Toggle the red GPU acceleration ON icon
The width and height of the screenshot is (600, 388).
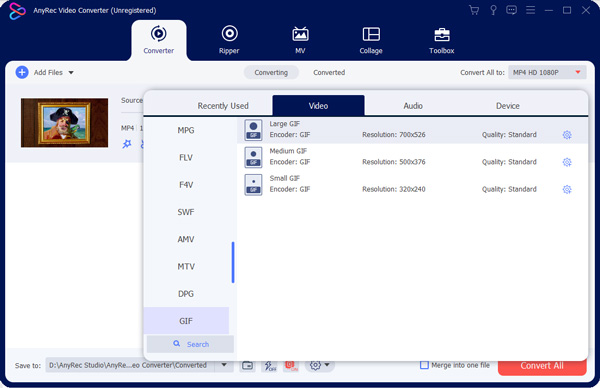(291, 366)
